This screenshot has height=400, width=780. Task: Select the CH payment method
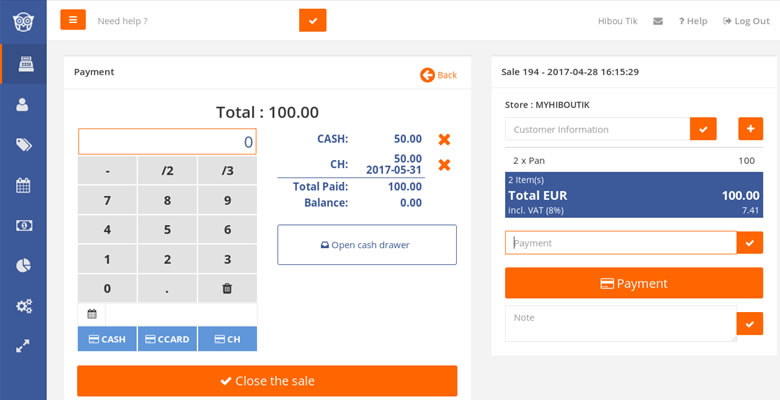(x=227, y=339)
